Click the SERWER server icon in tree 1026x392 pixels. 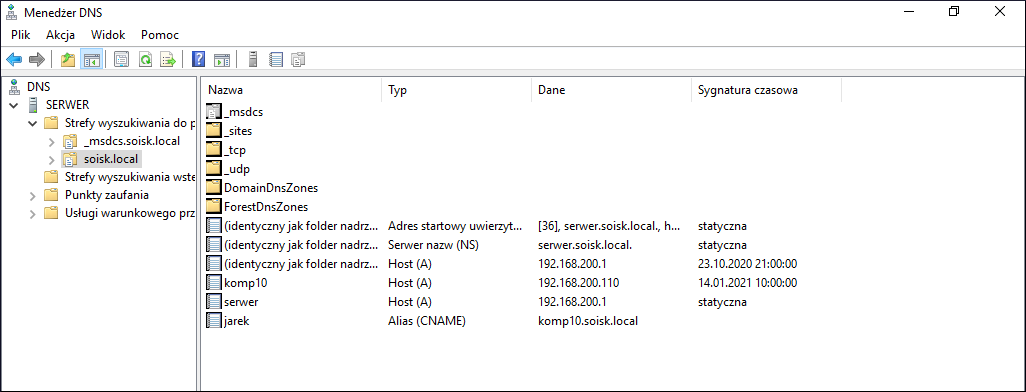pos(33,105)
